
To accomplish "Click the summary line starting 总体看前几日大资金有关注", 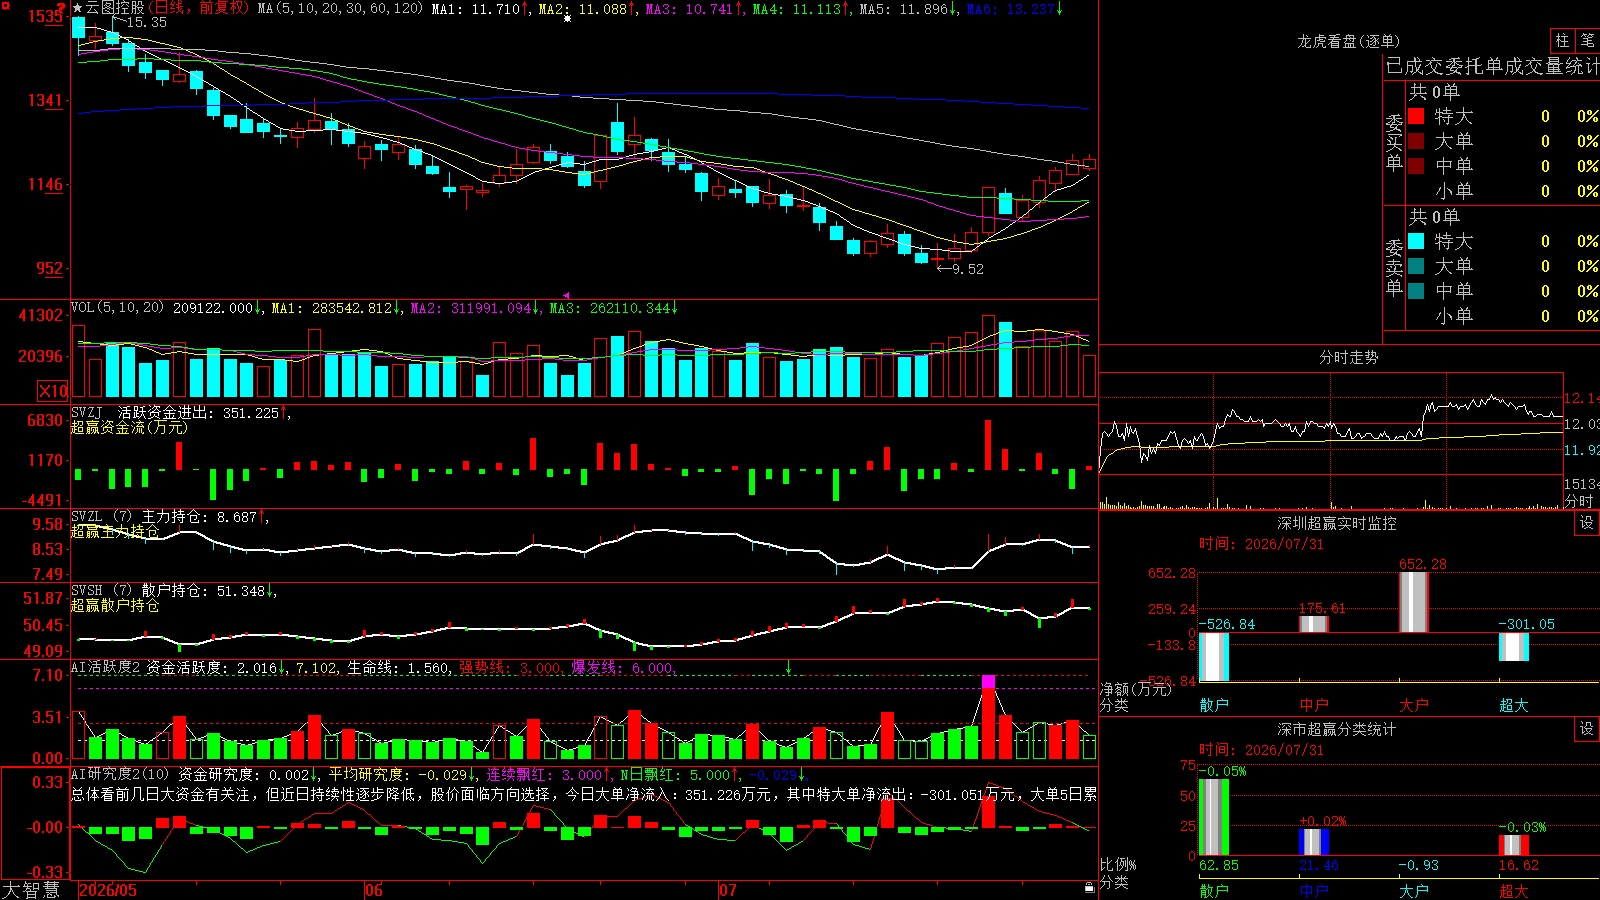I will click(584, 794).
